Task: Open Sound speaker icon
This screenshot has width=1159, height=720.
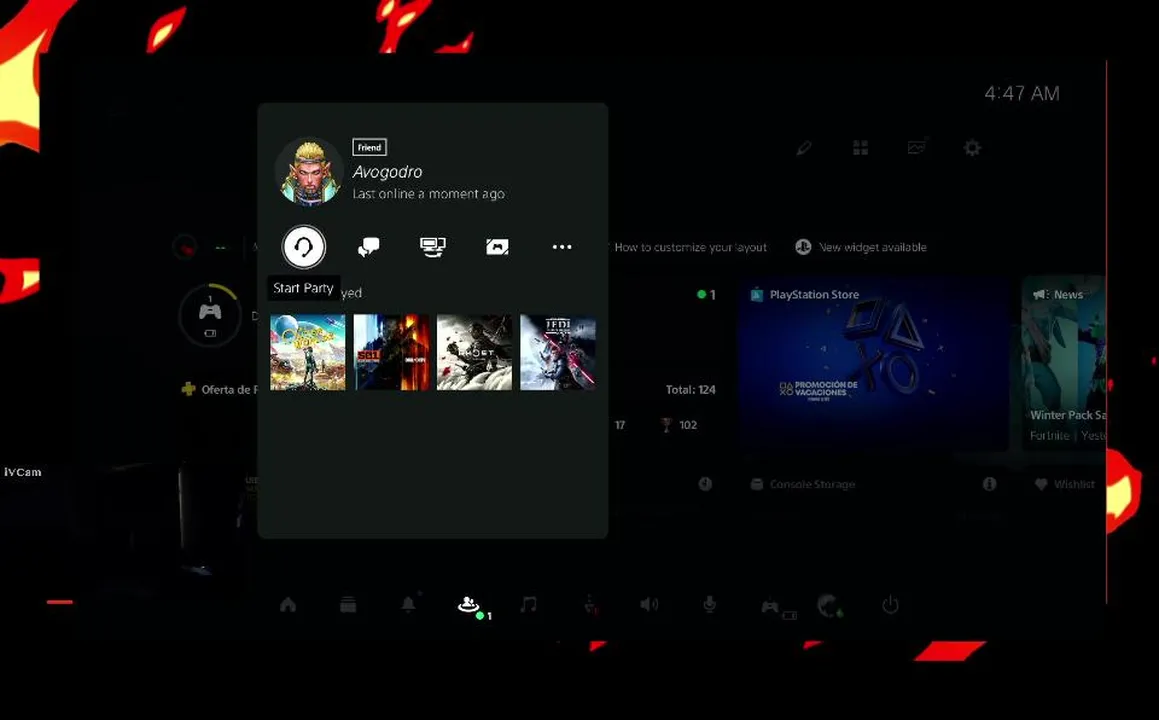Action: [x=649, y=605]
